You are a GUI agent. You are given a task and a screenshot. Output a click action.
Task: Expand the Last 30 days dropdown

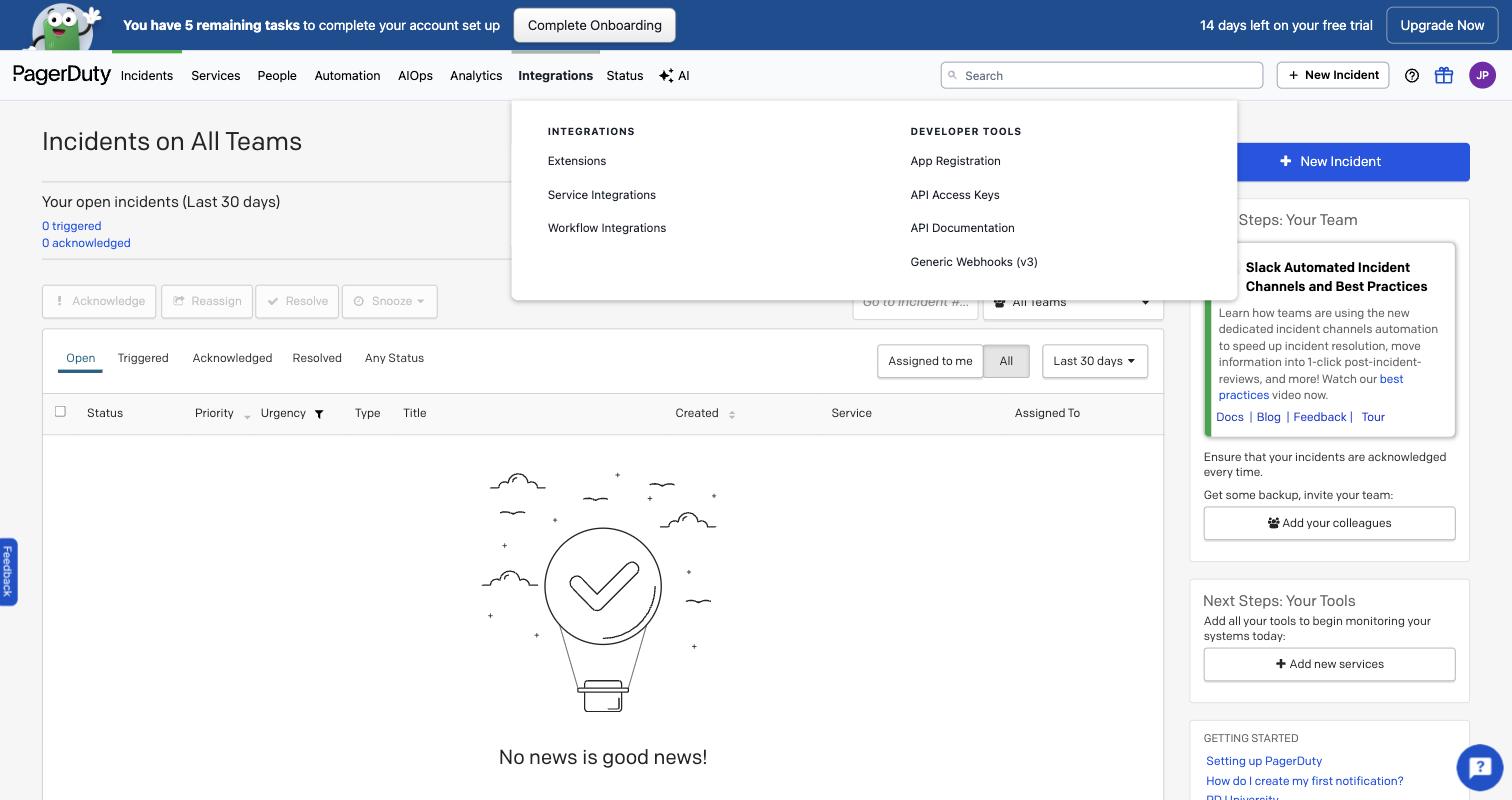pos(1095,361)
